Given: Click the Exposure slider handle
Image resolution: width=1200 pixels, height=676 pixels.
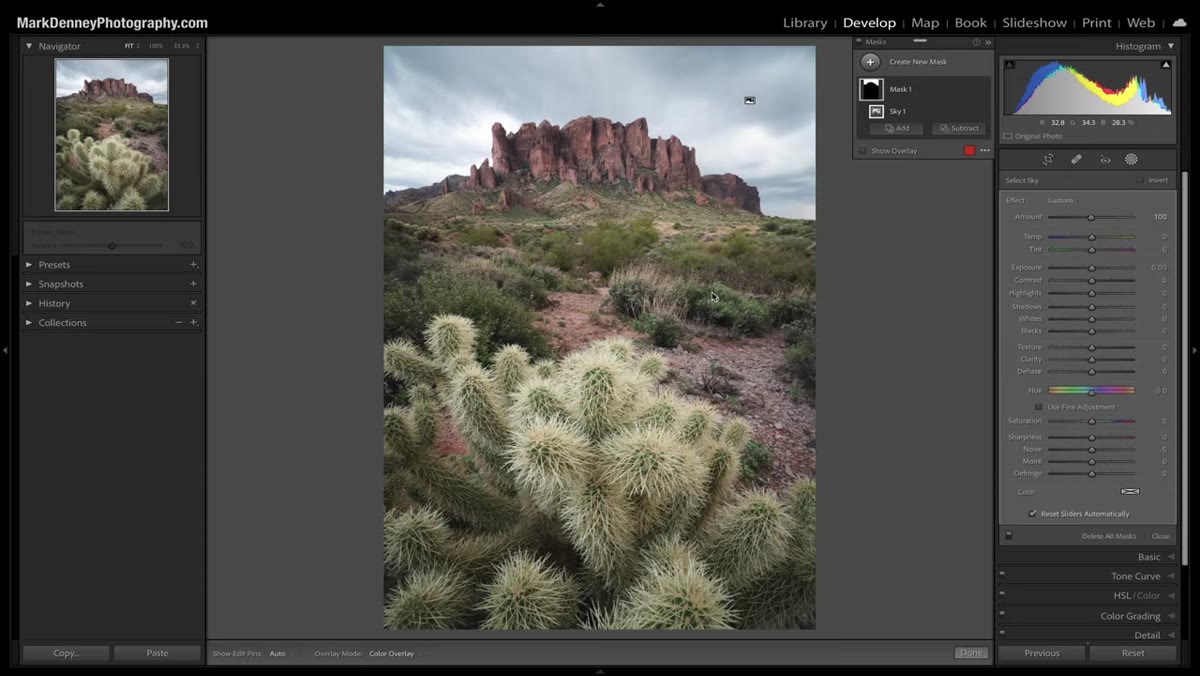Looking at the screenshot, I should (x=1091, y=268).
